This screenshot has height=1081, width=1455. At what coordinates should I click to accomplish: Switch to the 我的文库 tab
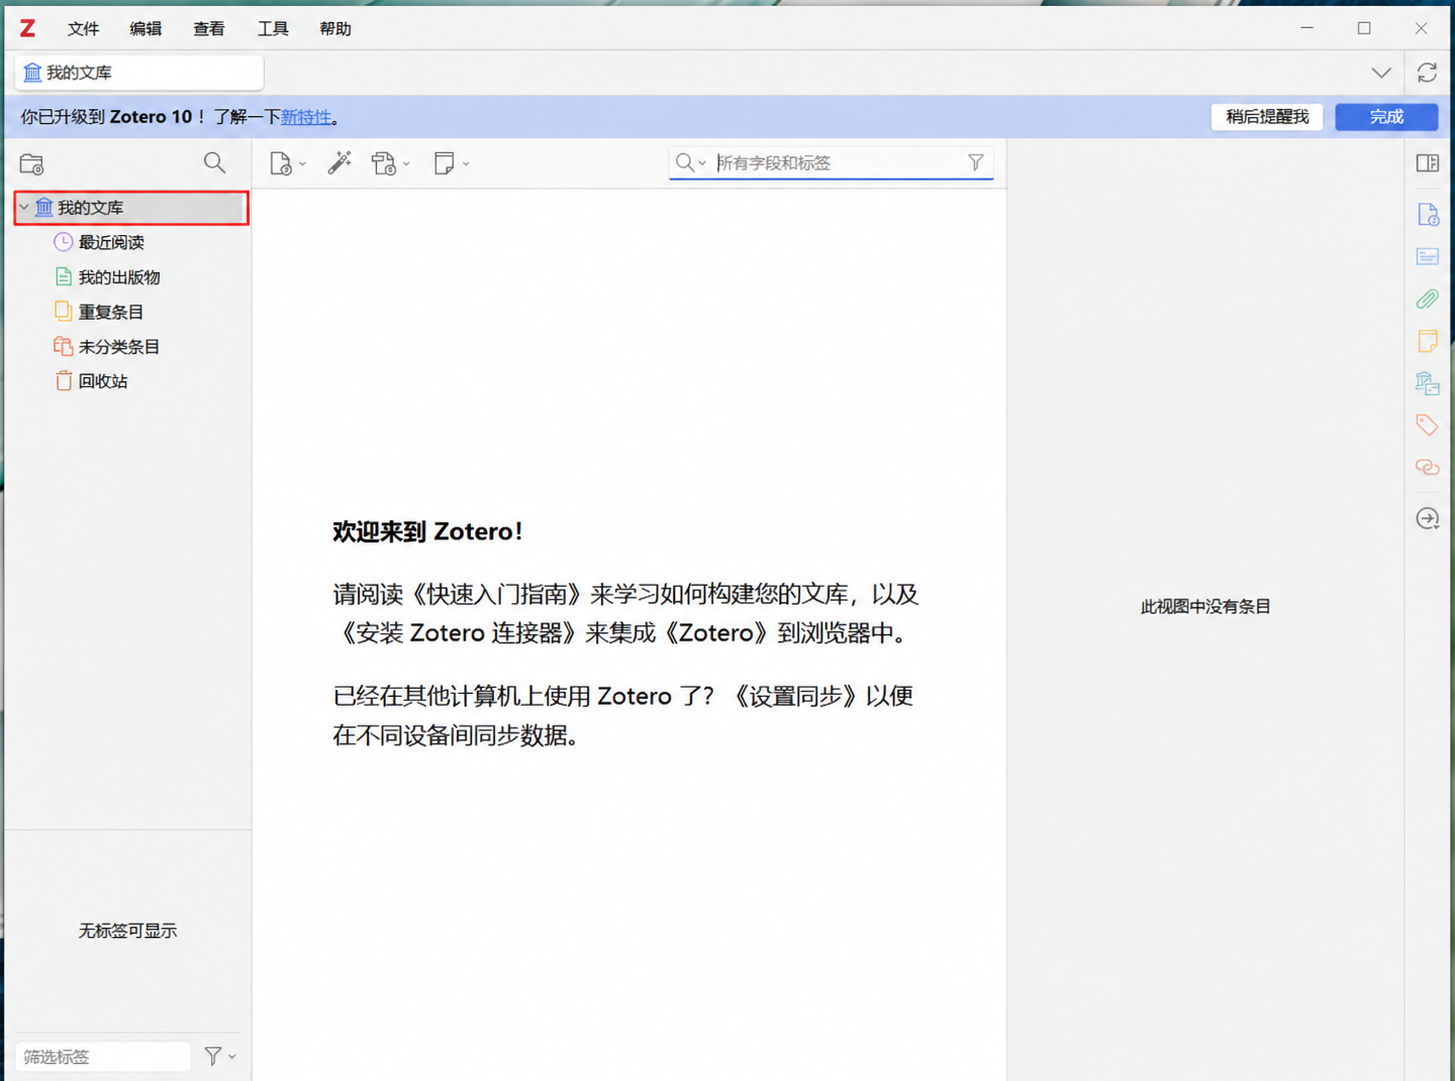click(x=139, y=72)
